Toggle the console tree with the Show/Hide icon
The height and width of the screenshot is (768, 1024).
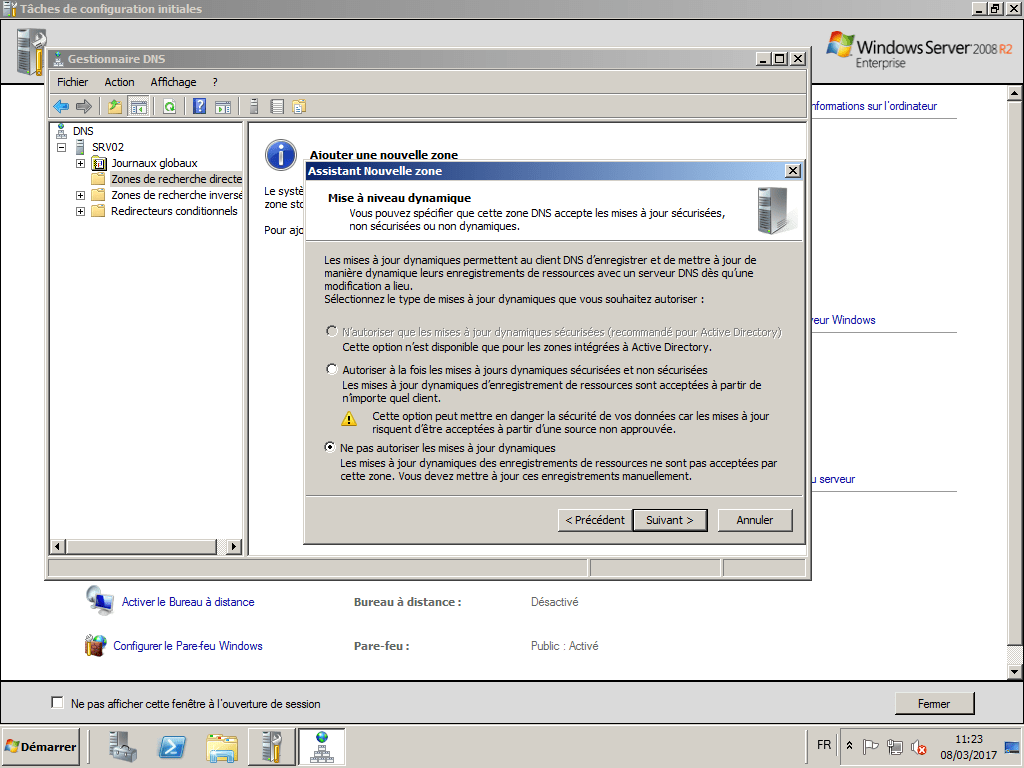point(140,105)
